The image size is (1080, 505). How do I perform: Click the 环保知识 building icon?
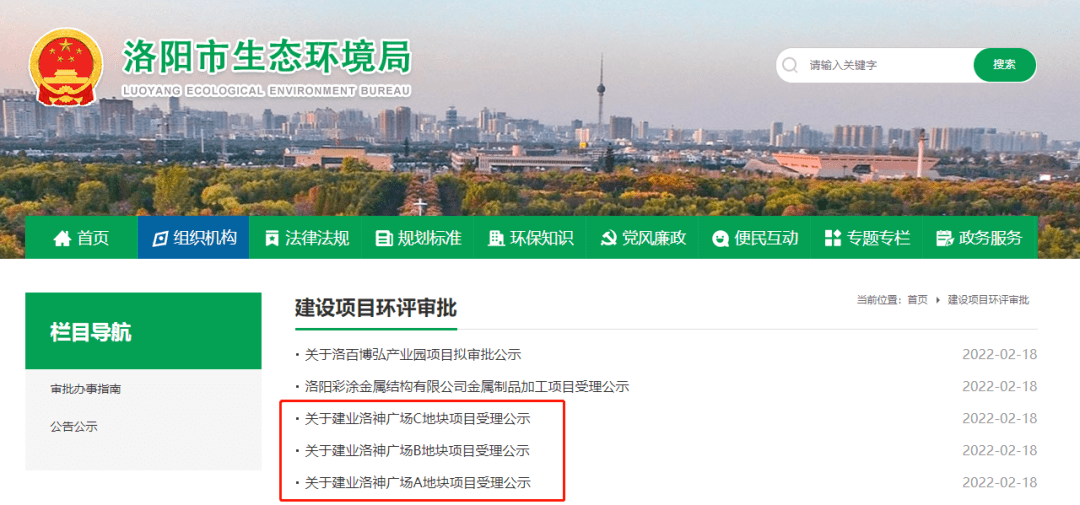[x=496, y=238]
